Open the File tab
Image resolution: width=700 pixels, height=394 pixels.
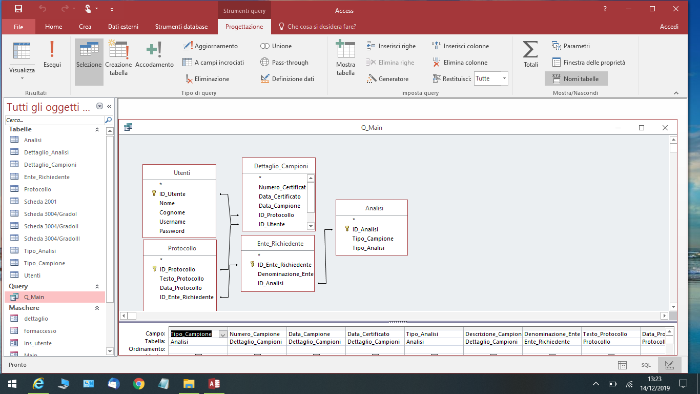[18, 27]
